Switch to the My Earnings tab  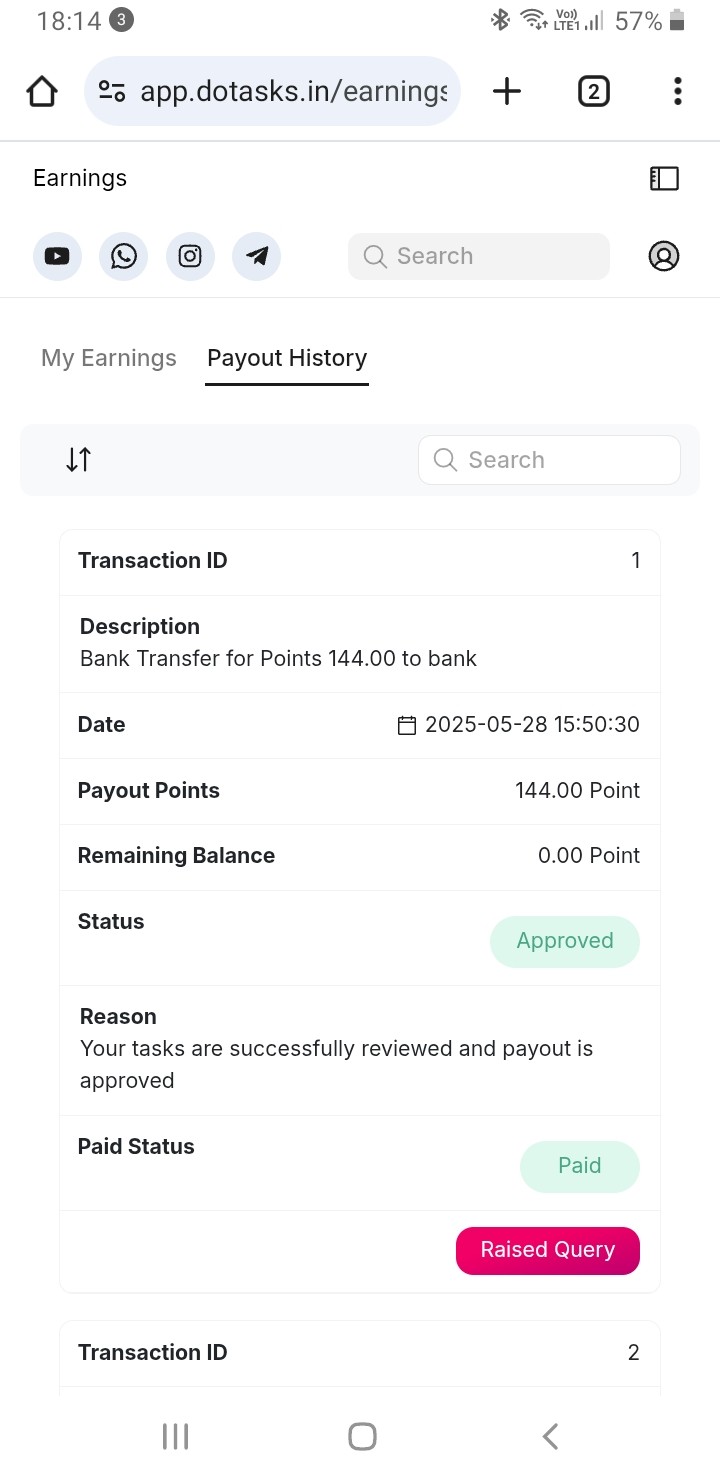click(x=109, y=358)
